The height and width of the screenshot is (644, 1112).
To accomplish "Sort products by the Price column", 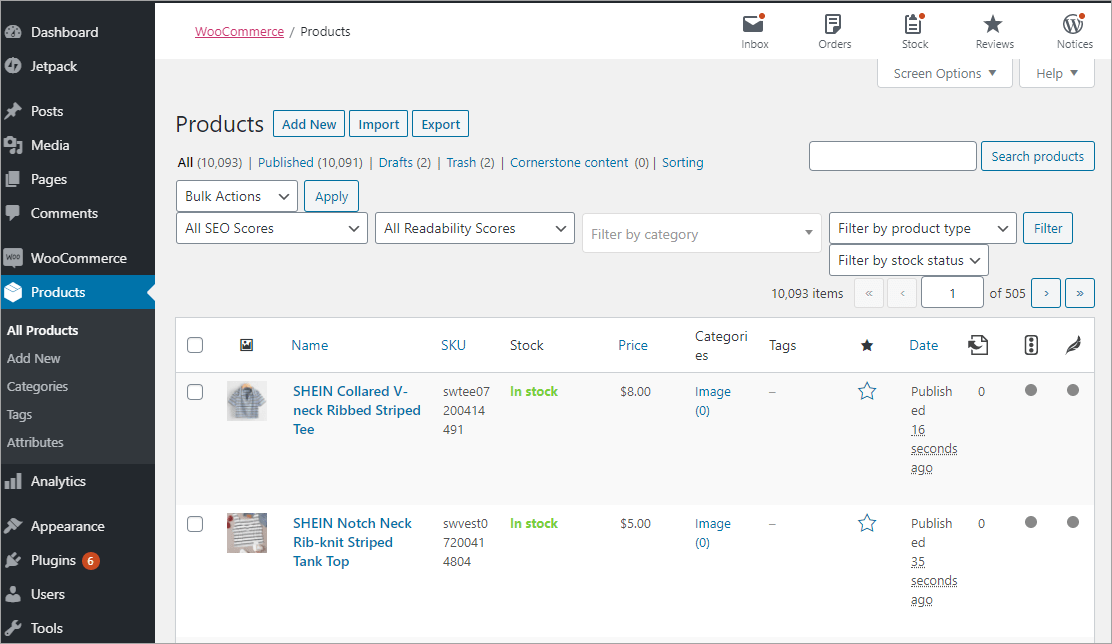I will point(633,345).
